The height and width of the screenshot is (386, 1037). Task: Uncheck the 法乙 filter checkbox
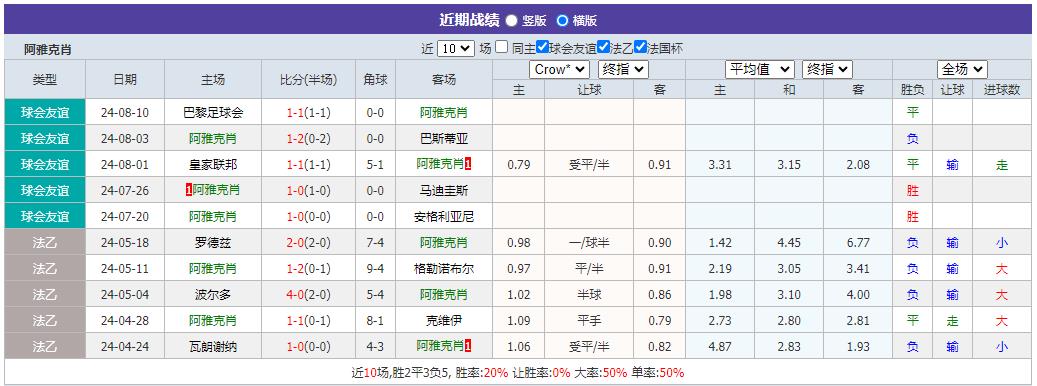[x=603, y=48]
